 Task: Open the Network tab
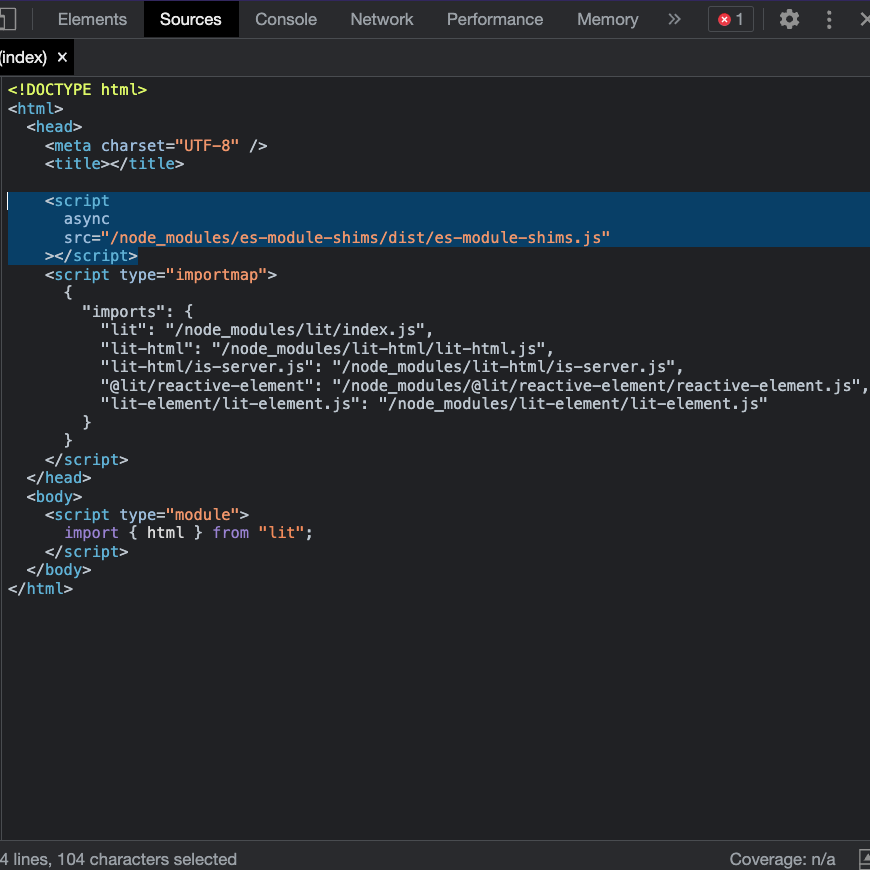click(x=382, y=19)
